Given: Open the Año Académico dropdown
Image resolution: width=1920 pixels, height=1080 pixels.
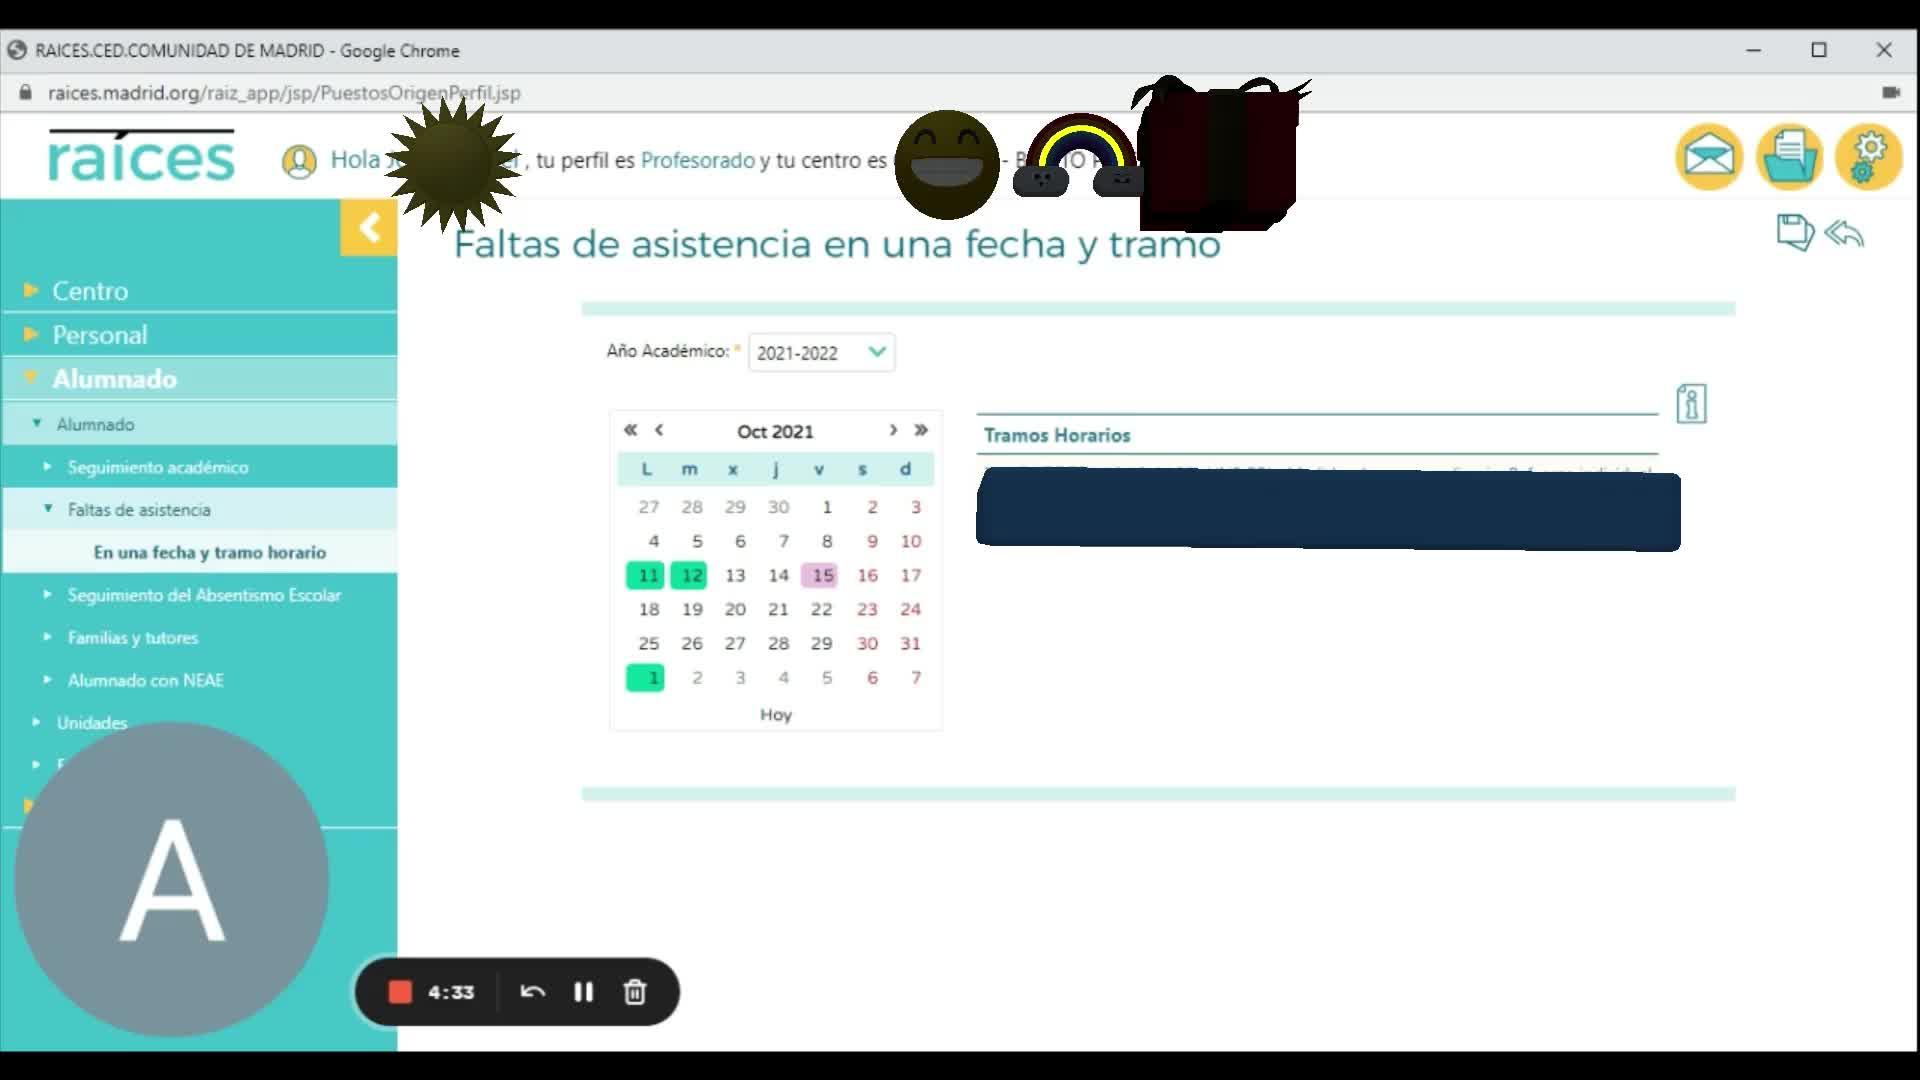Looking at the screenshot, I should [821, 353].
